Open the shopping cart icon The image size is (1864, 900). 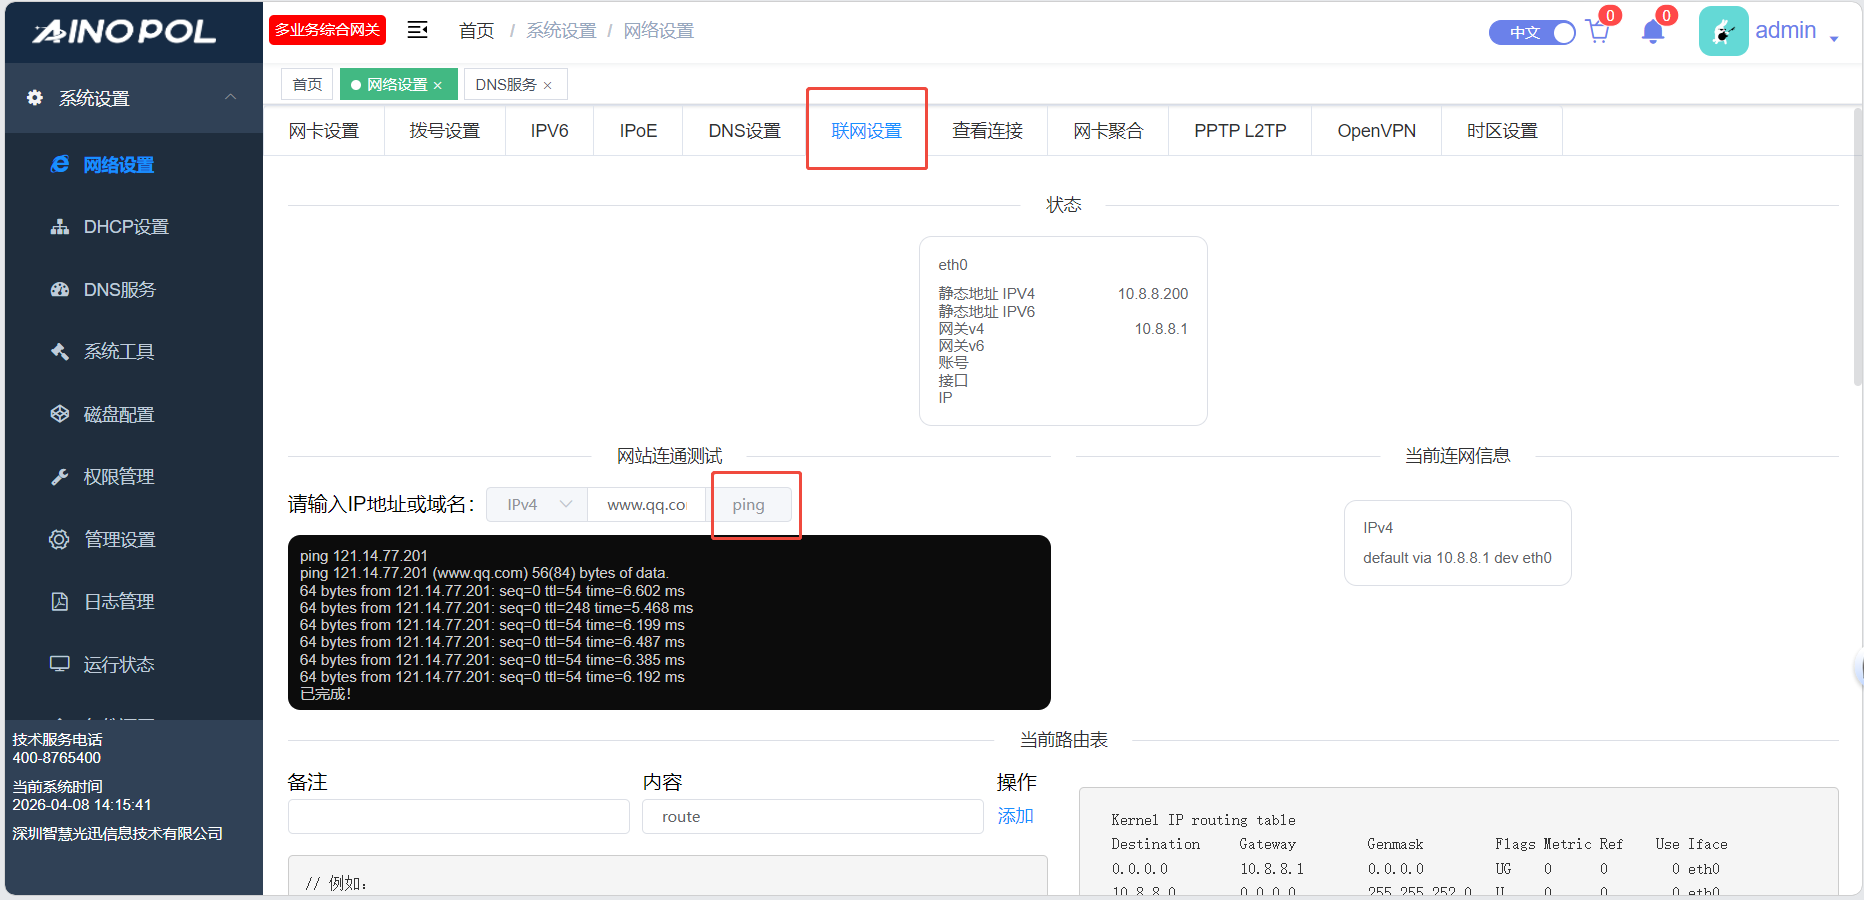click(x=1597, y=32)
